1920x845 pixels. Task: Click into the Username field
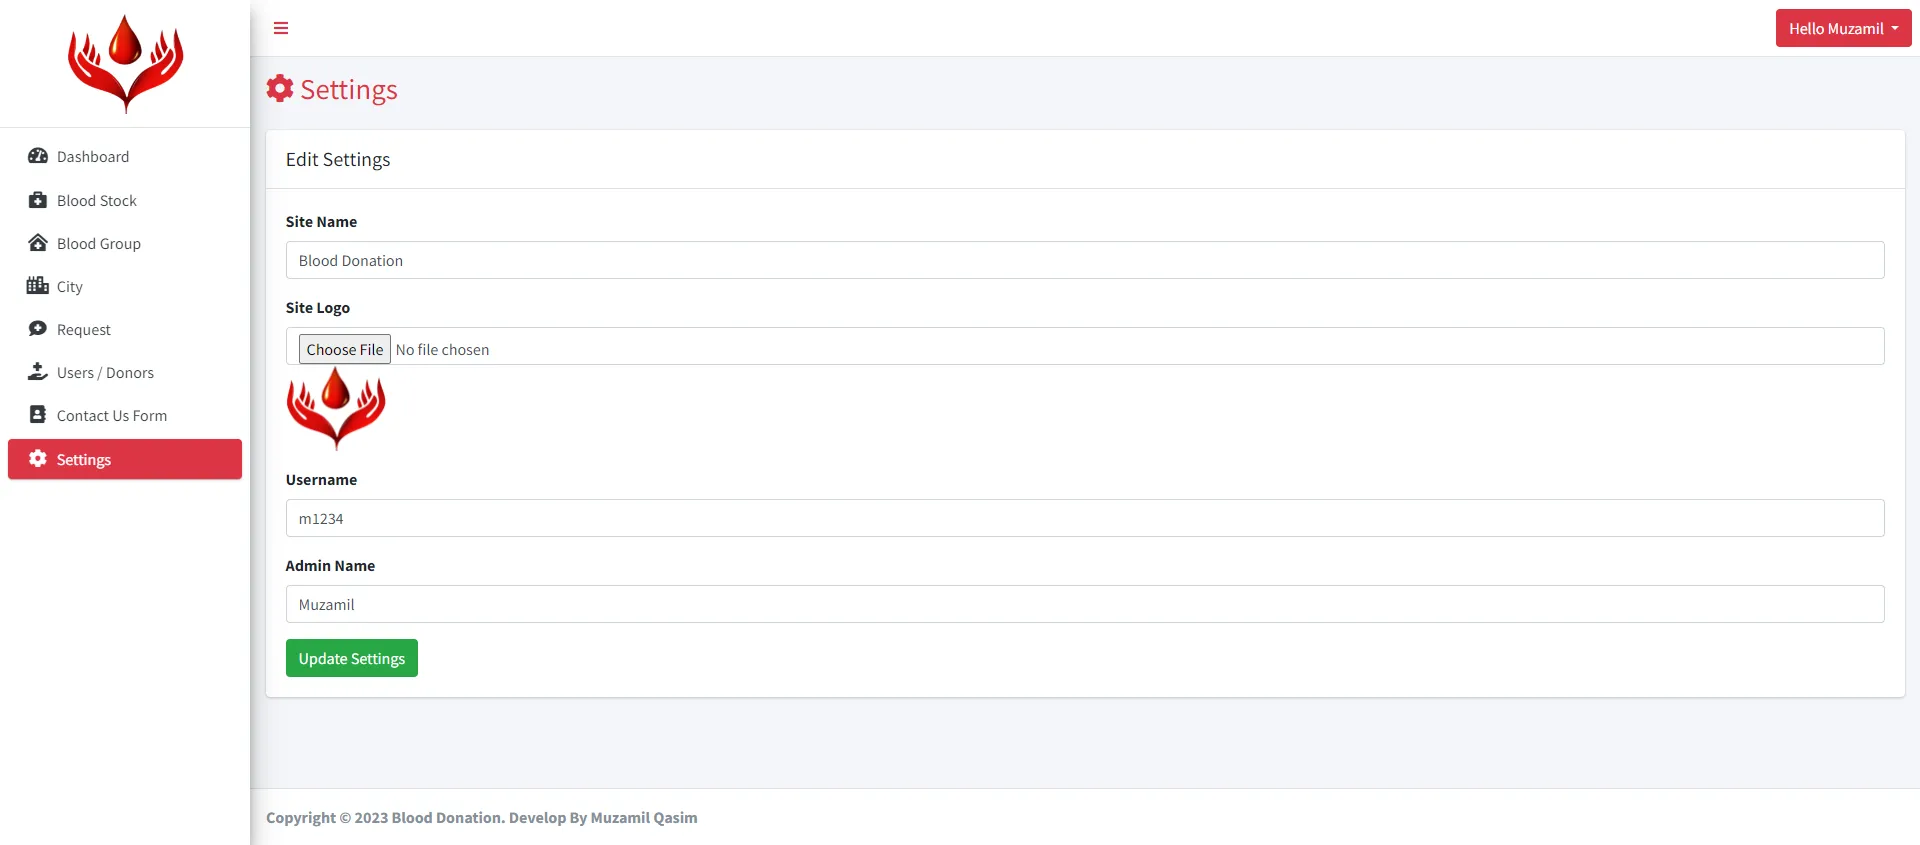[x=1084, y=518]
